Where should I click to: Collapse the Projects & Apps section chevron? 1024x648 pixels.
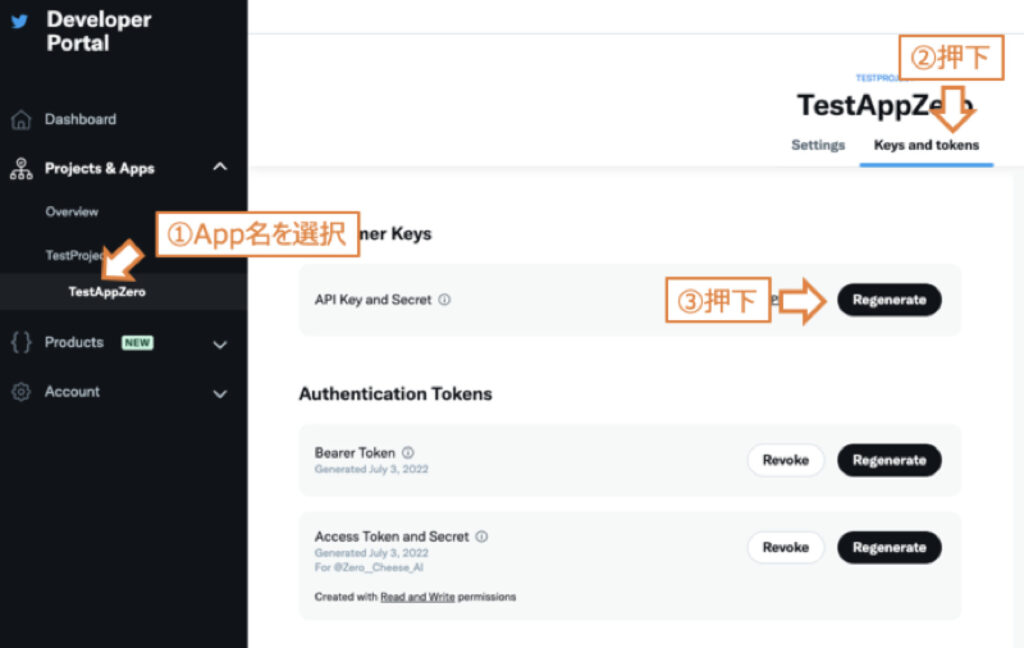click(220, 167)
